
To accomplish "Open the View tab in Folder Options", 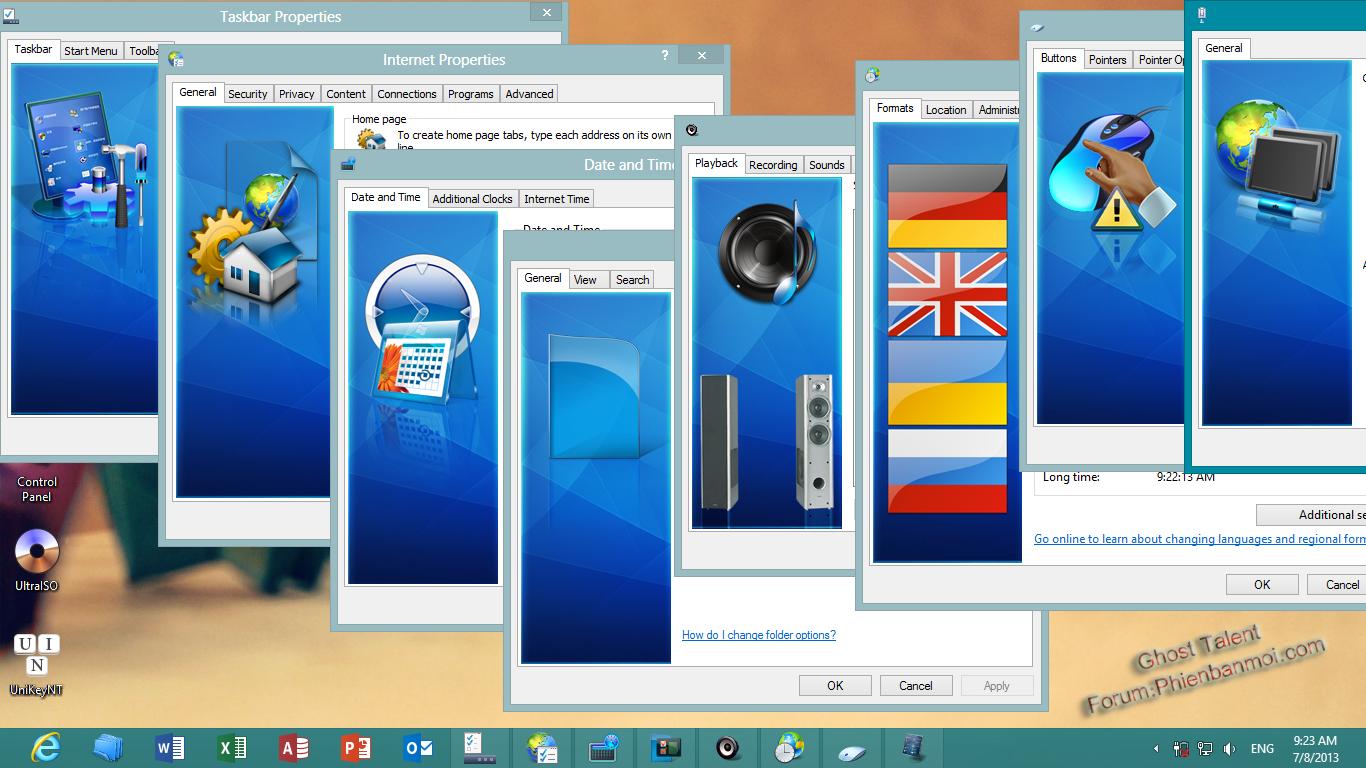I will (x=585, y=280).
